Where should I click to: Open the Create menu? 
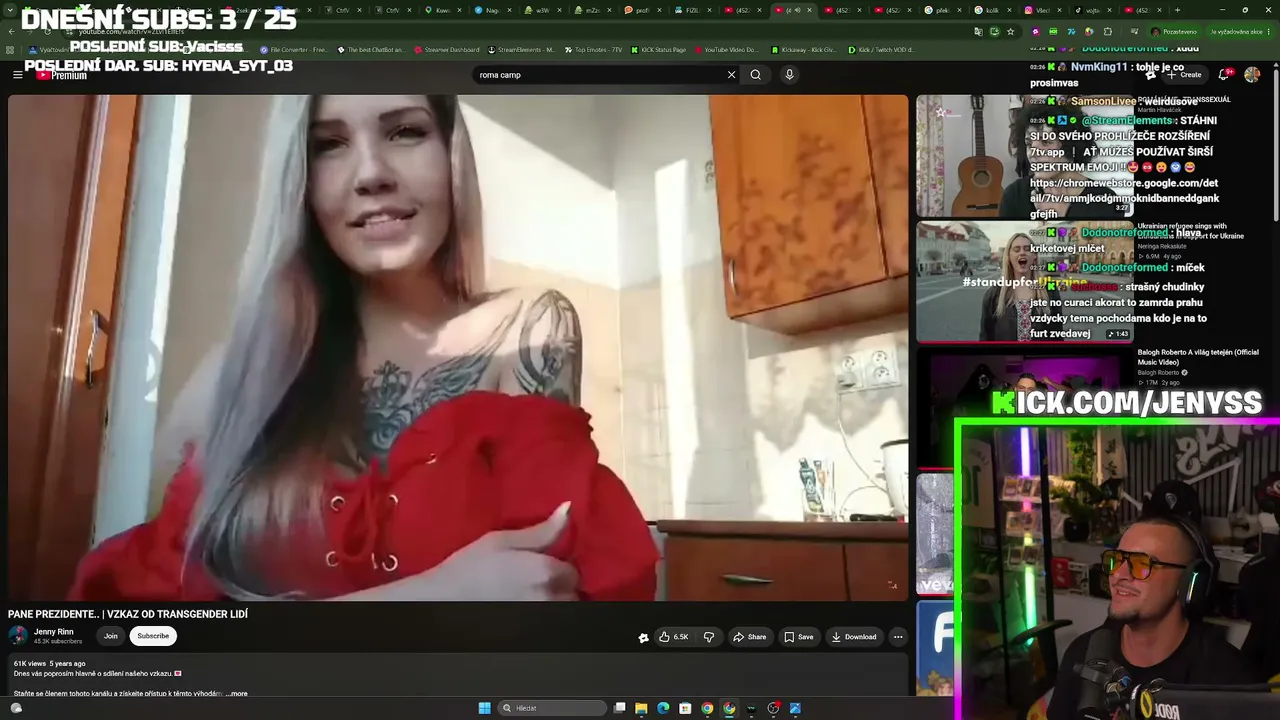(1184, 75)
